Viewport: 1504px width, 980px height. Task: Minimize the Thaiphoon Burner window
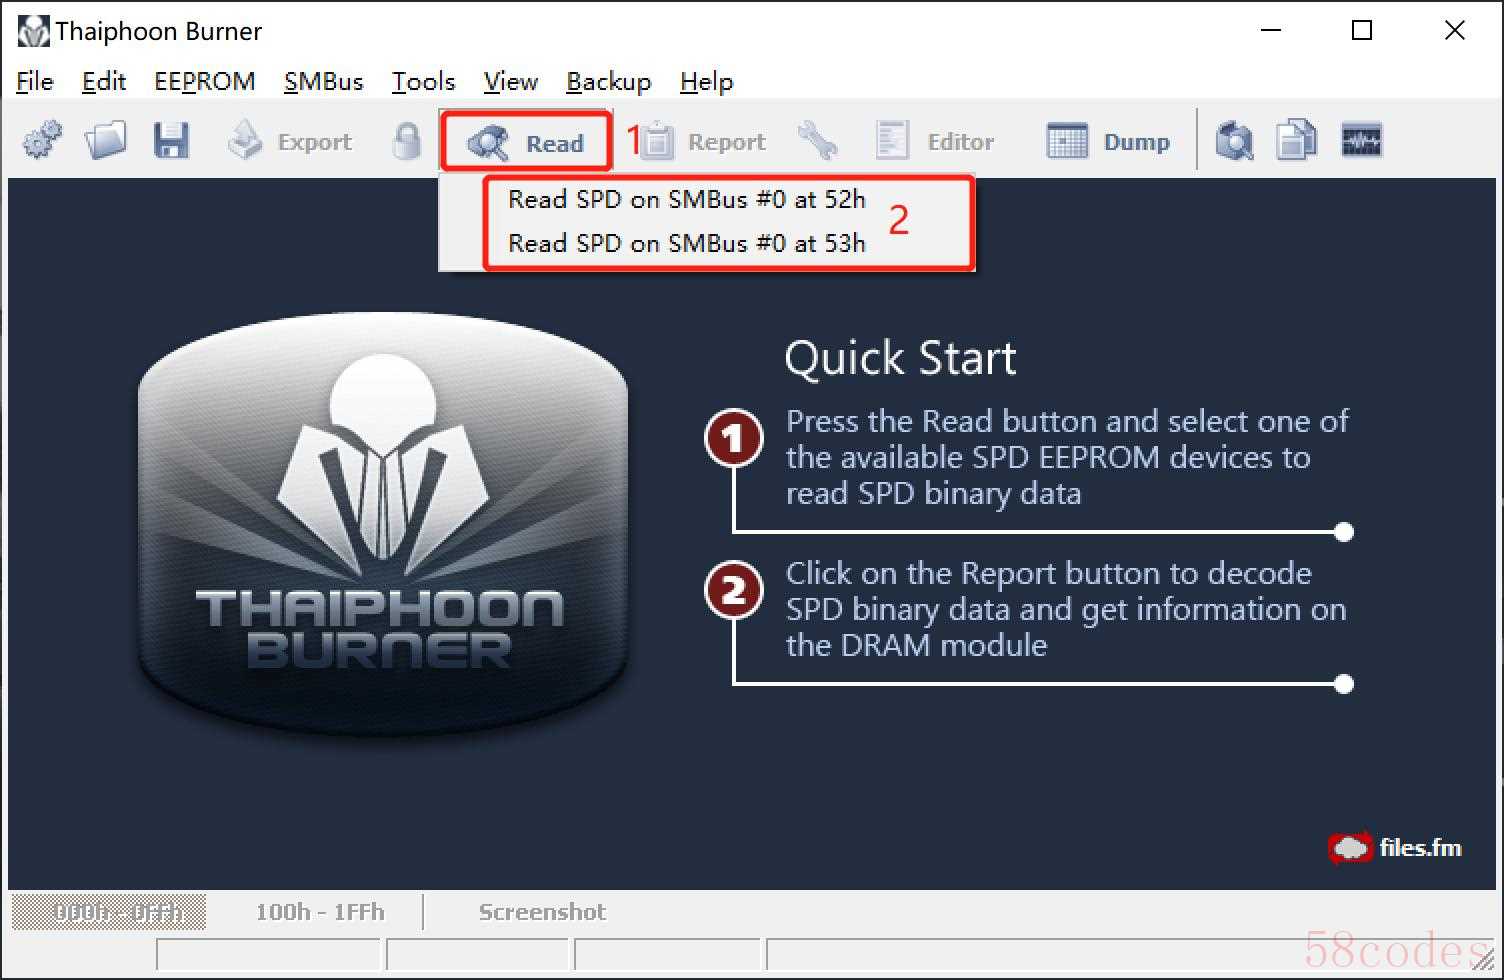1271,31
